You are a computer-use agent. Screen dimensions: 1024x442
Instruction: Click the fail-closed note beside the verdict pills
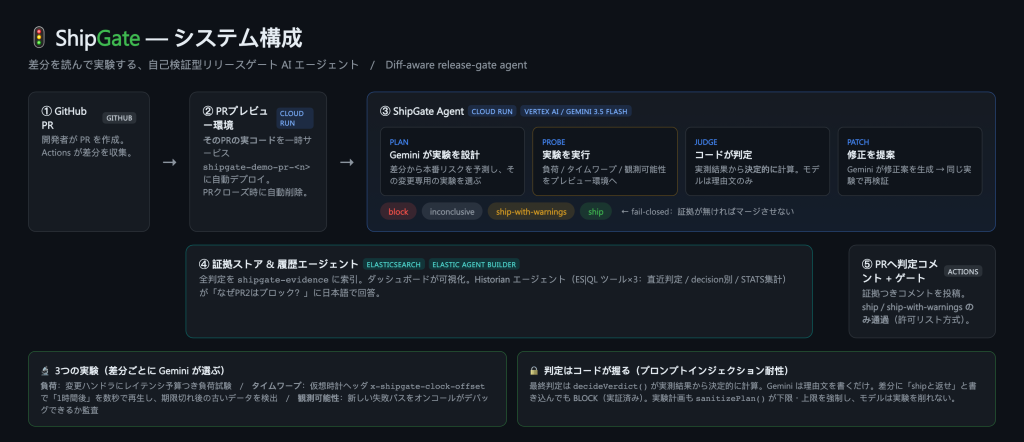tap(708, 212)
